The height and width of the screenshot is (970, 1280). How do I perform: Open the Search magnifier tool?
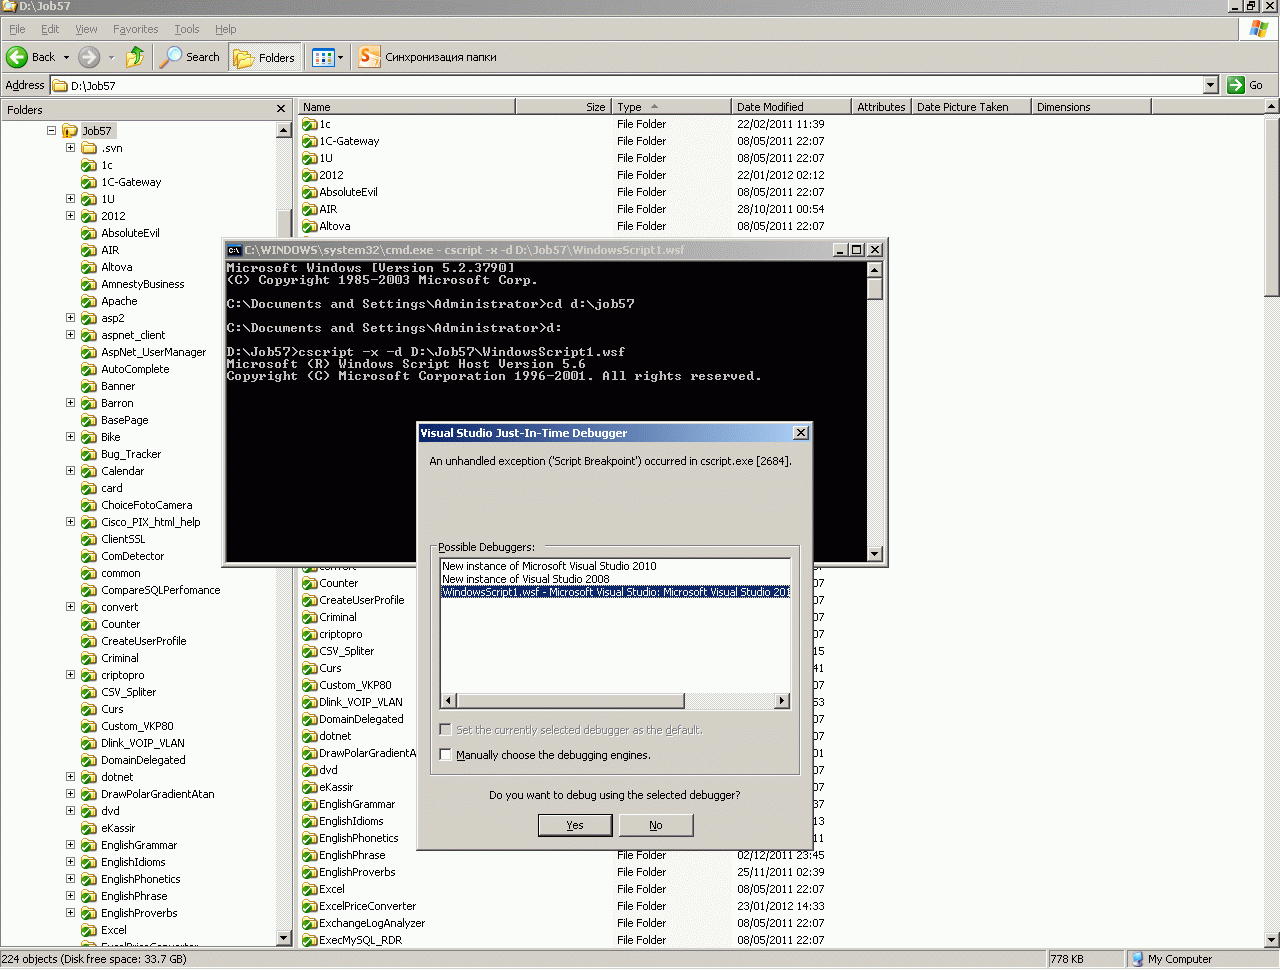pyautogui.click(x=172, y=57)
